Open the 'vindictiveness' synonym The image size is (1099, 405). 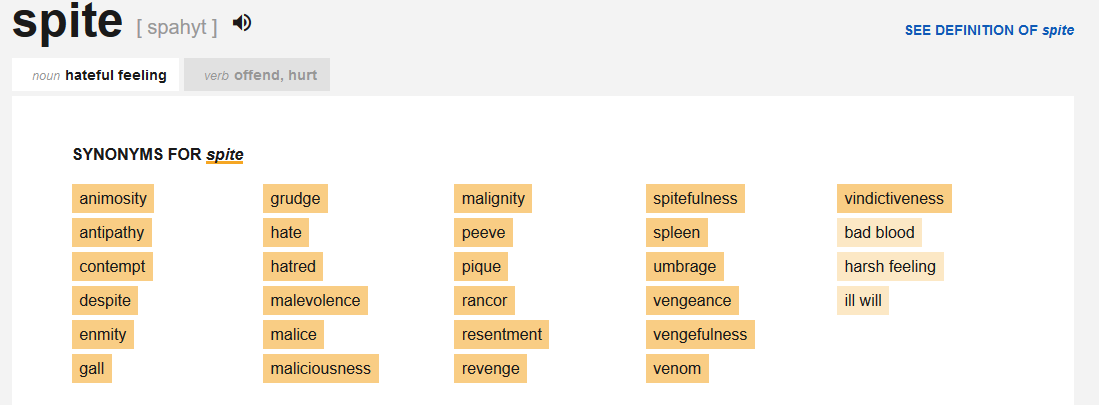(x=894, y=198)
